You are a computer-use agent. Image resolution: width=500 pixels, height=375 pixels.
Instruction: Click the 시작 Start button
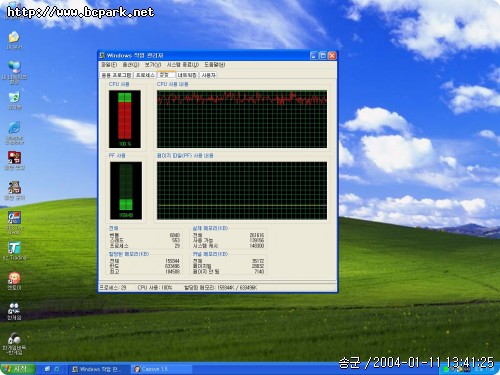click(x=18, y=369)
